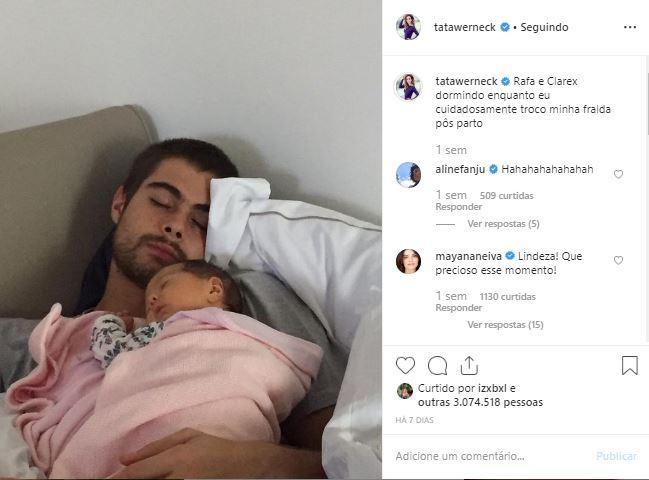Like the post with the heart icon
Viewport: 649px width, 480px height.
405,365
